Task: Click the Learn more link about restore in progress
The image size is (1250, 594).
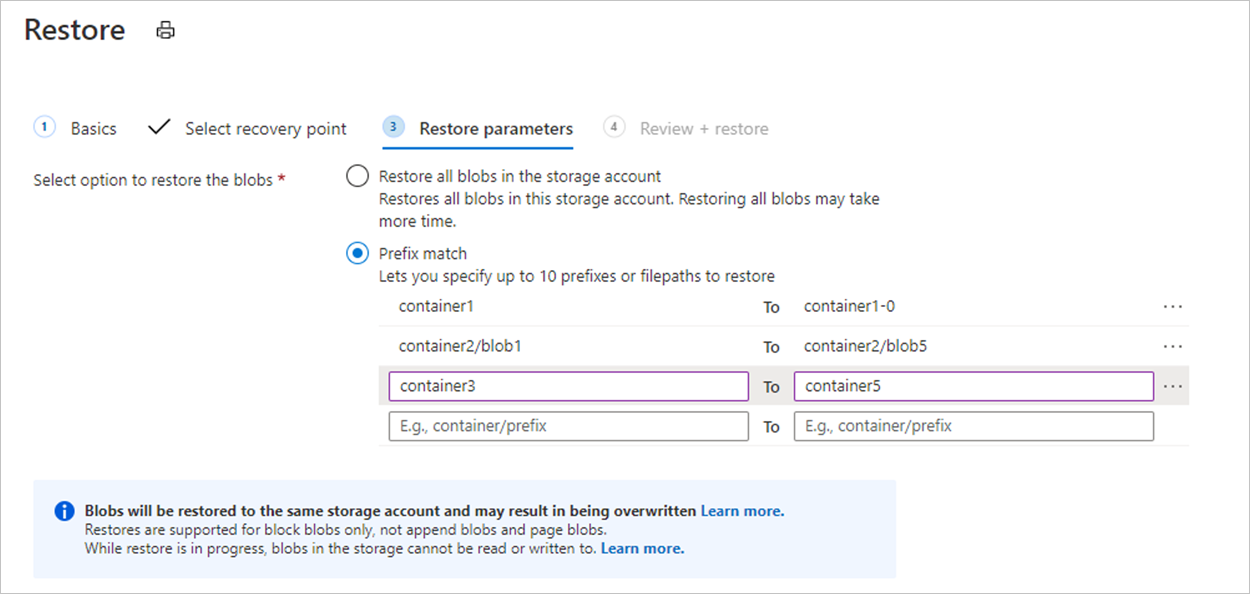Action: (642, 548)
